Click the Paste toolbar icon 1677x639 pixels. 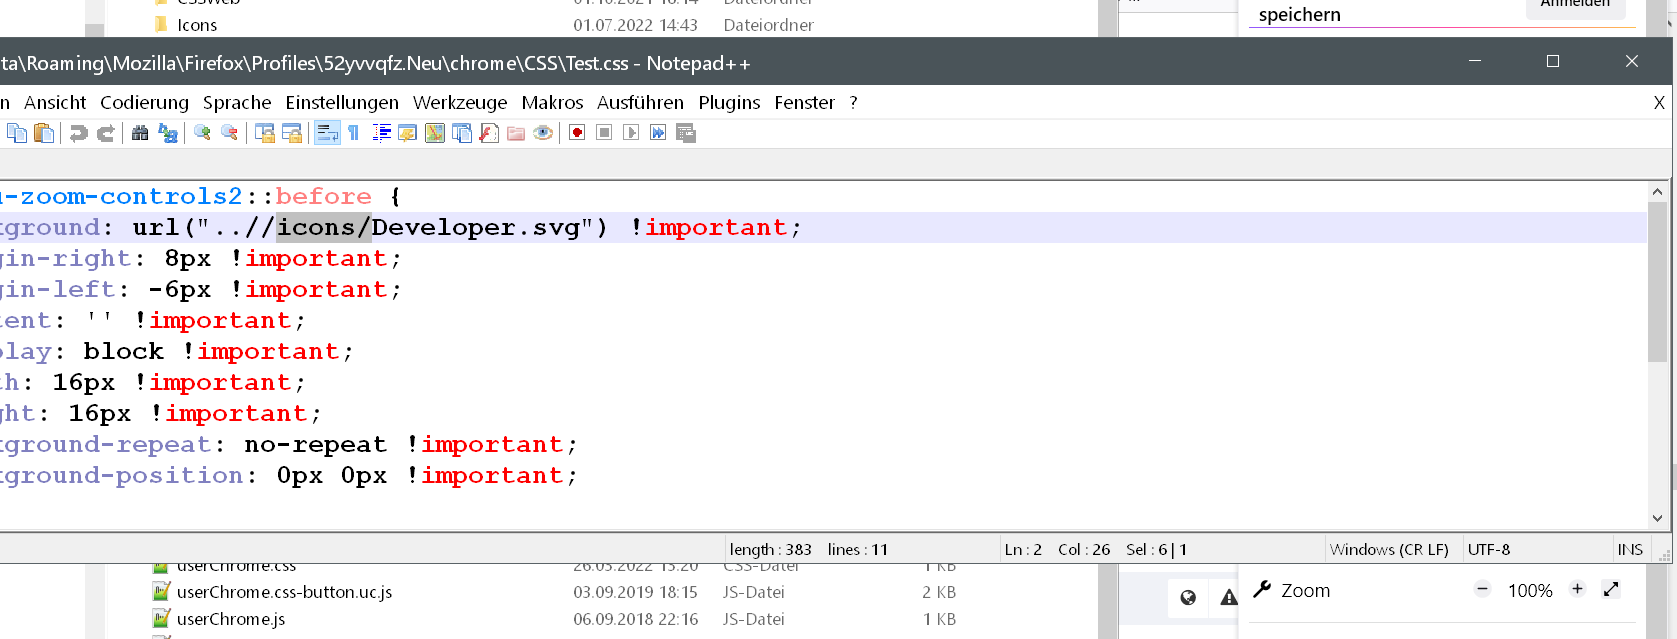[44, 133]
